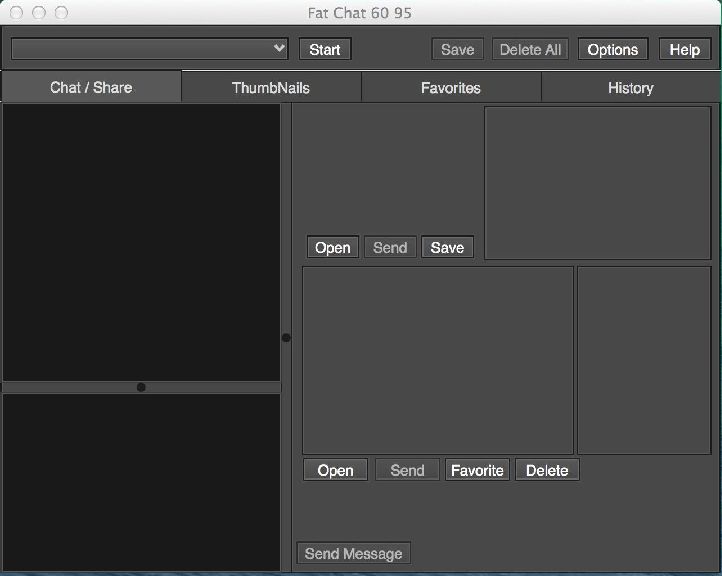Image resolution: width=722 pixels, height=576 pixels.
Task: Click Send in the upper panel
Action: point(390,247)
